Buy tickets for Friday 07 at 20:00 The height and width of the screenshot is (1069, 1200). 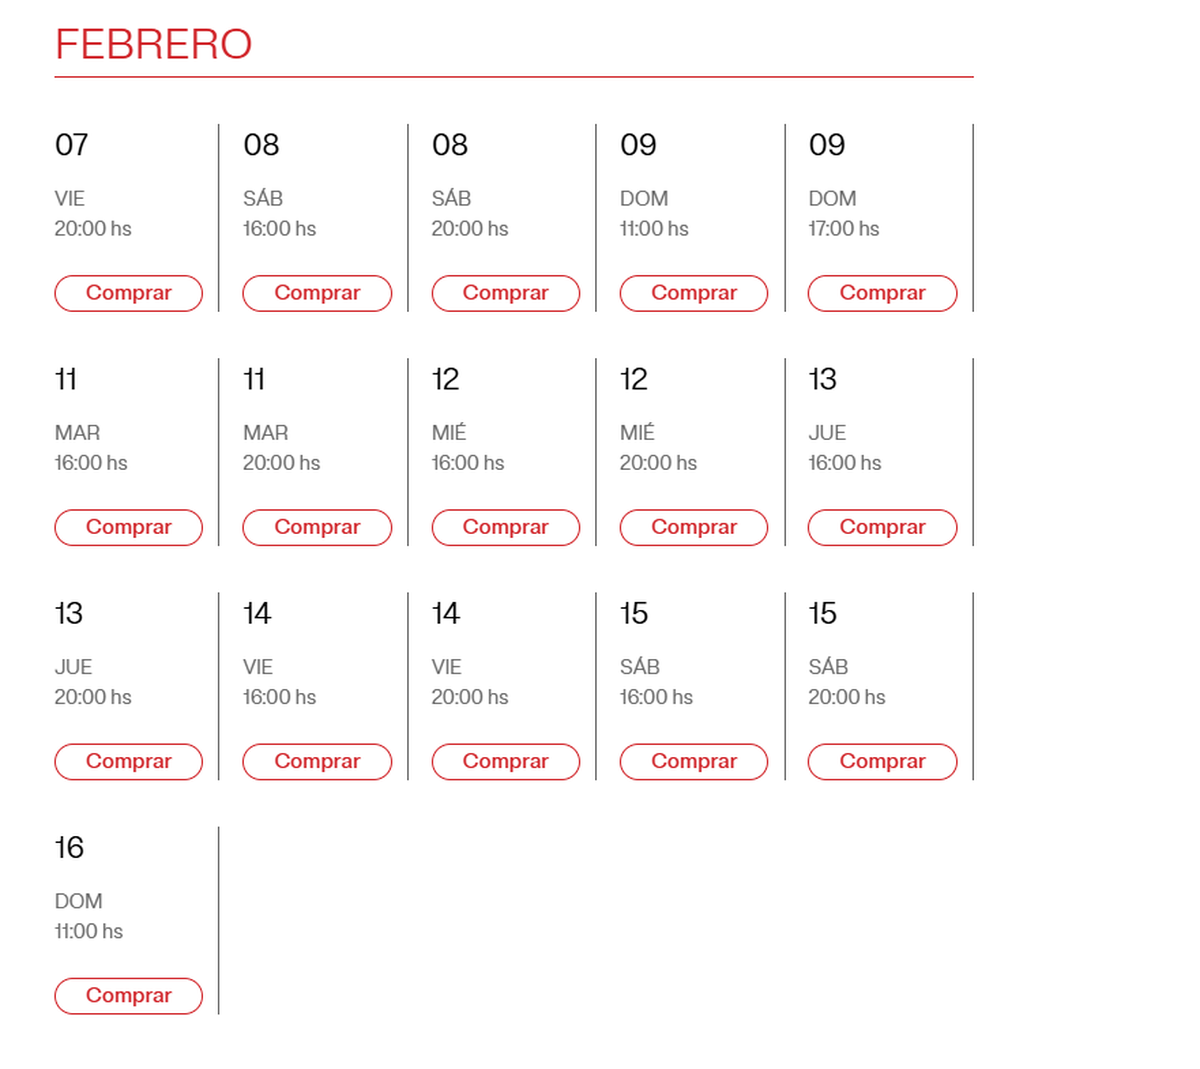pyautogui.click(x=128, y=293)
